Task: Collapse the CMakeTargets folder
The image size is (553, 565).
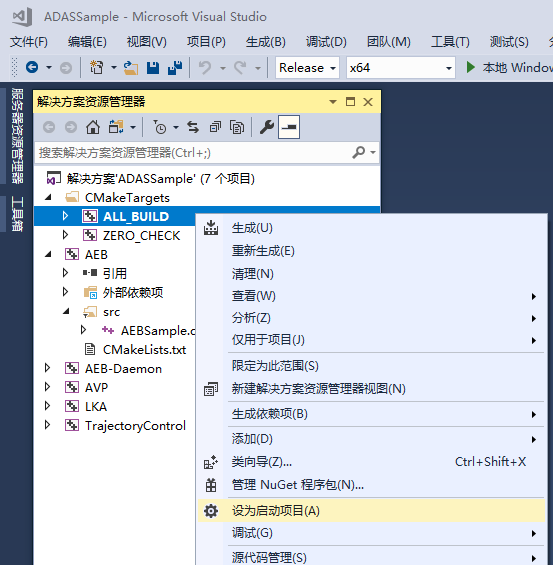Action: [48, 197]
